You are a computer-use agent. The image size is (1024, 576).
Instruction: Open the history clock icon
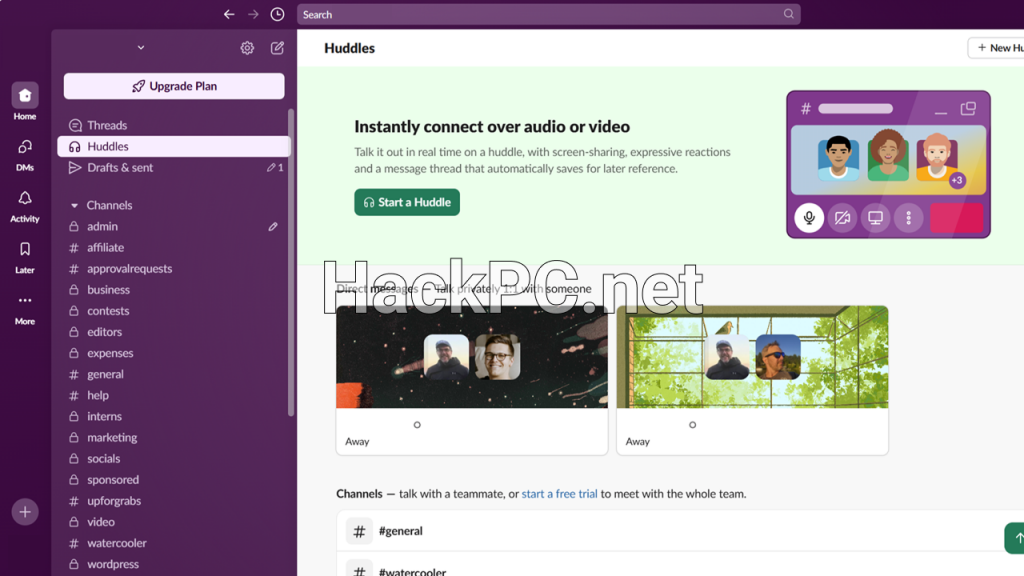tap(278, 14)
